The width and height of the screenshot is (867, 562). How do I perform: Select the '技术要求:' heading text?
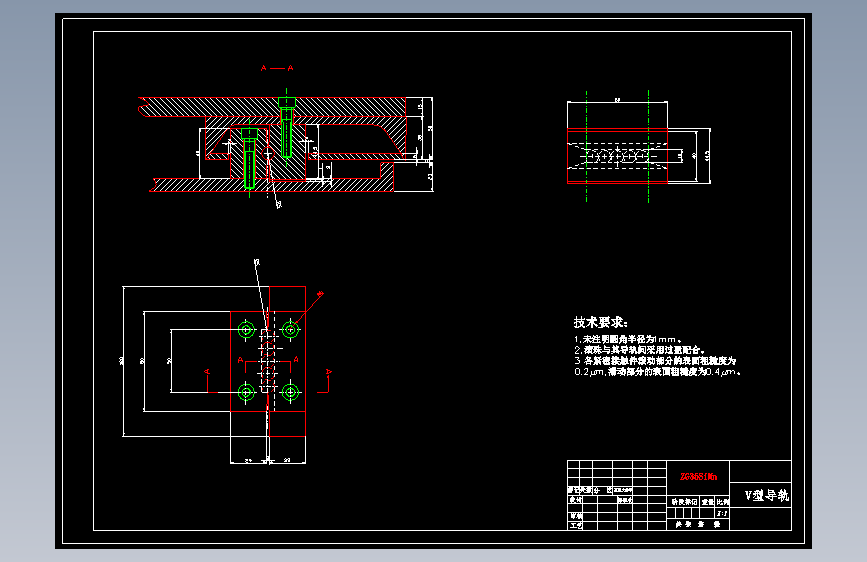click(x=600, y=322)
